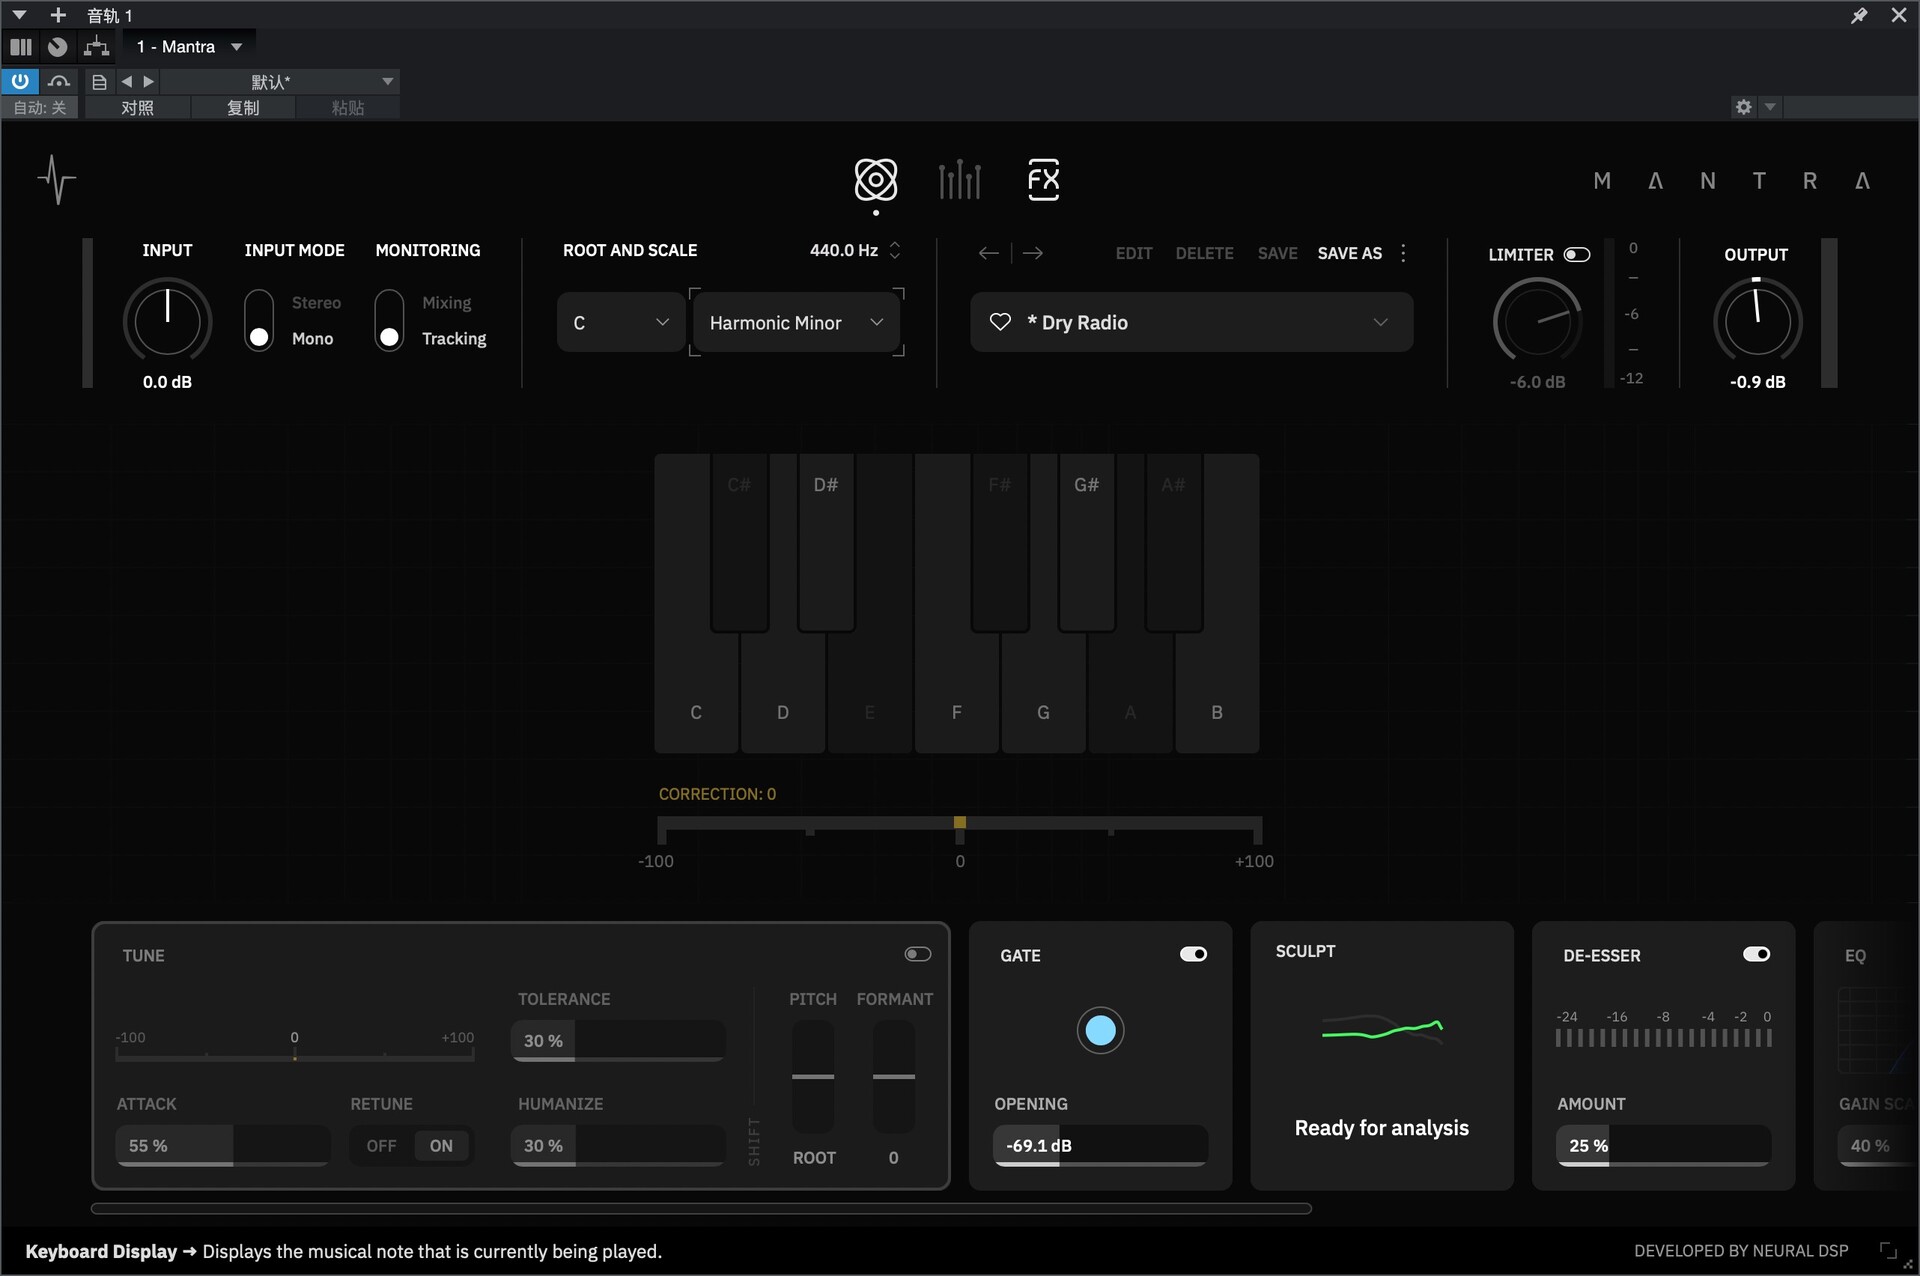Pin the plugin window
The width and height of the screenshot is (1920, 1276).
point(1859,15)
